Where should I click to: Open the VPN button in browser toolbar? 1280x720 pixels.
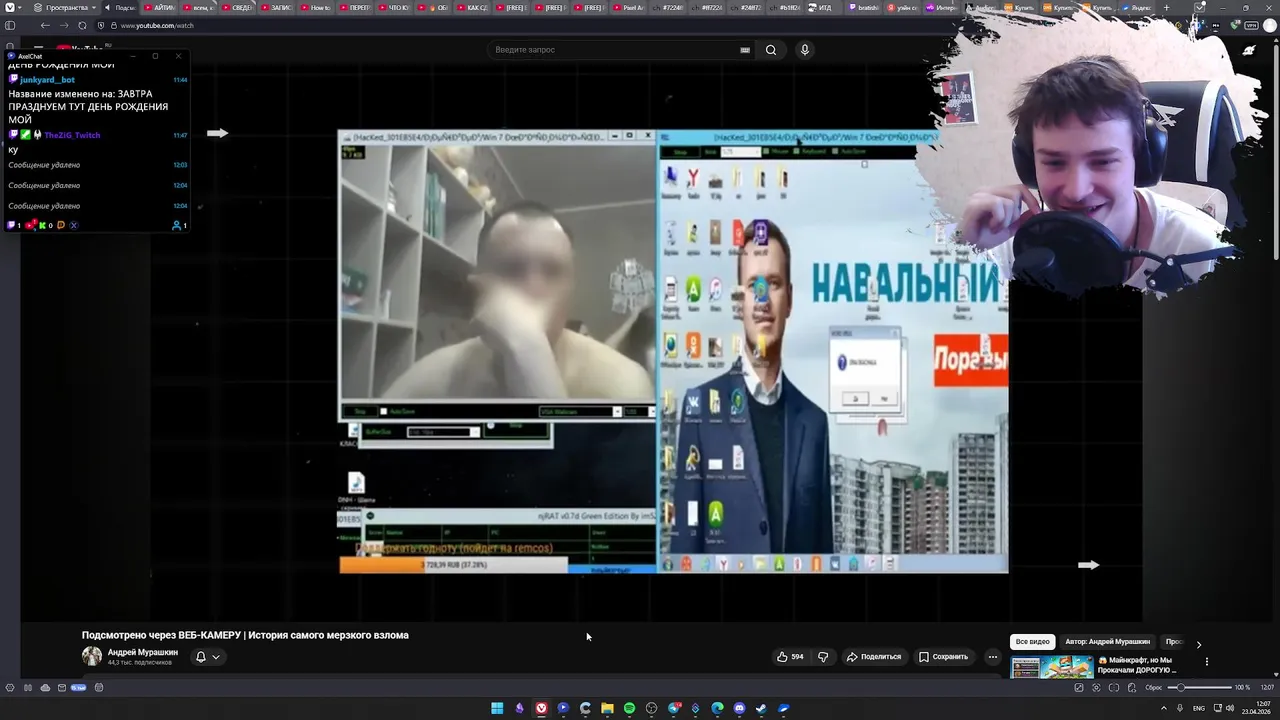[1250, 25]
